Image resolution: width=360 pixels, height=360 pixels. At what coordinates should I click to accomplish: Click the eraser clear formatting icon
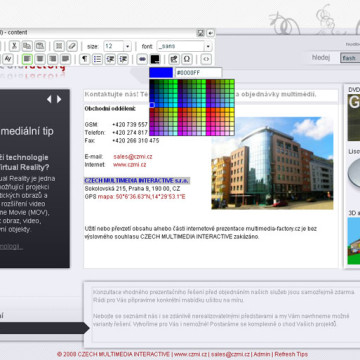click(x=72, y=46)
